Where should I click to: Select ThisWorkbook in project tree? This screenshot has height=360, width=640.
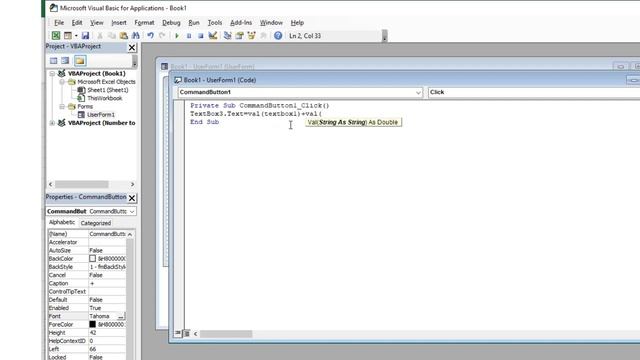[x=104, y=98]
